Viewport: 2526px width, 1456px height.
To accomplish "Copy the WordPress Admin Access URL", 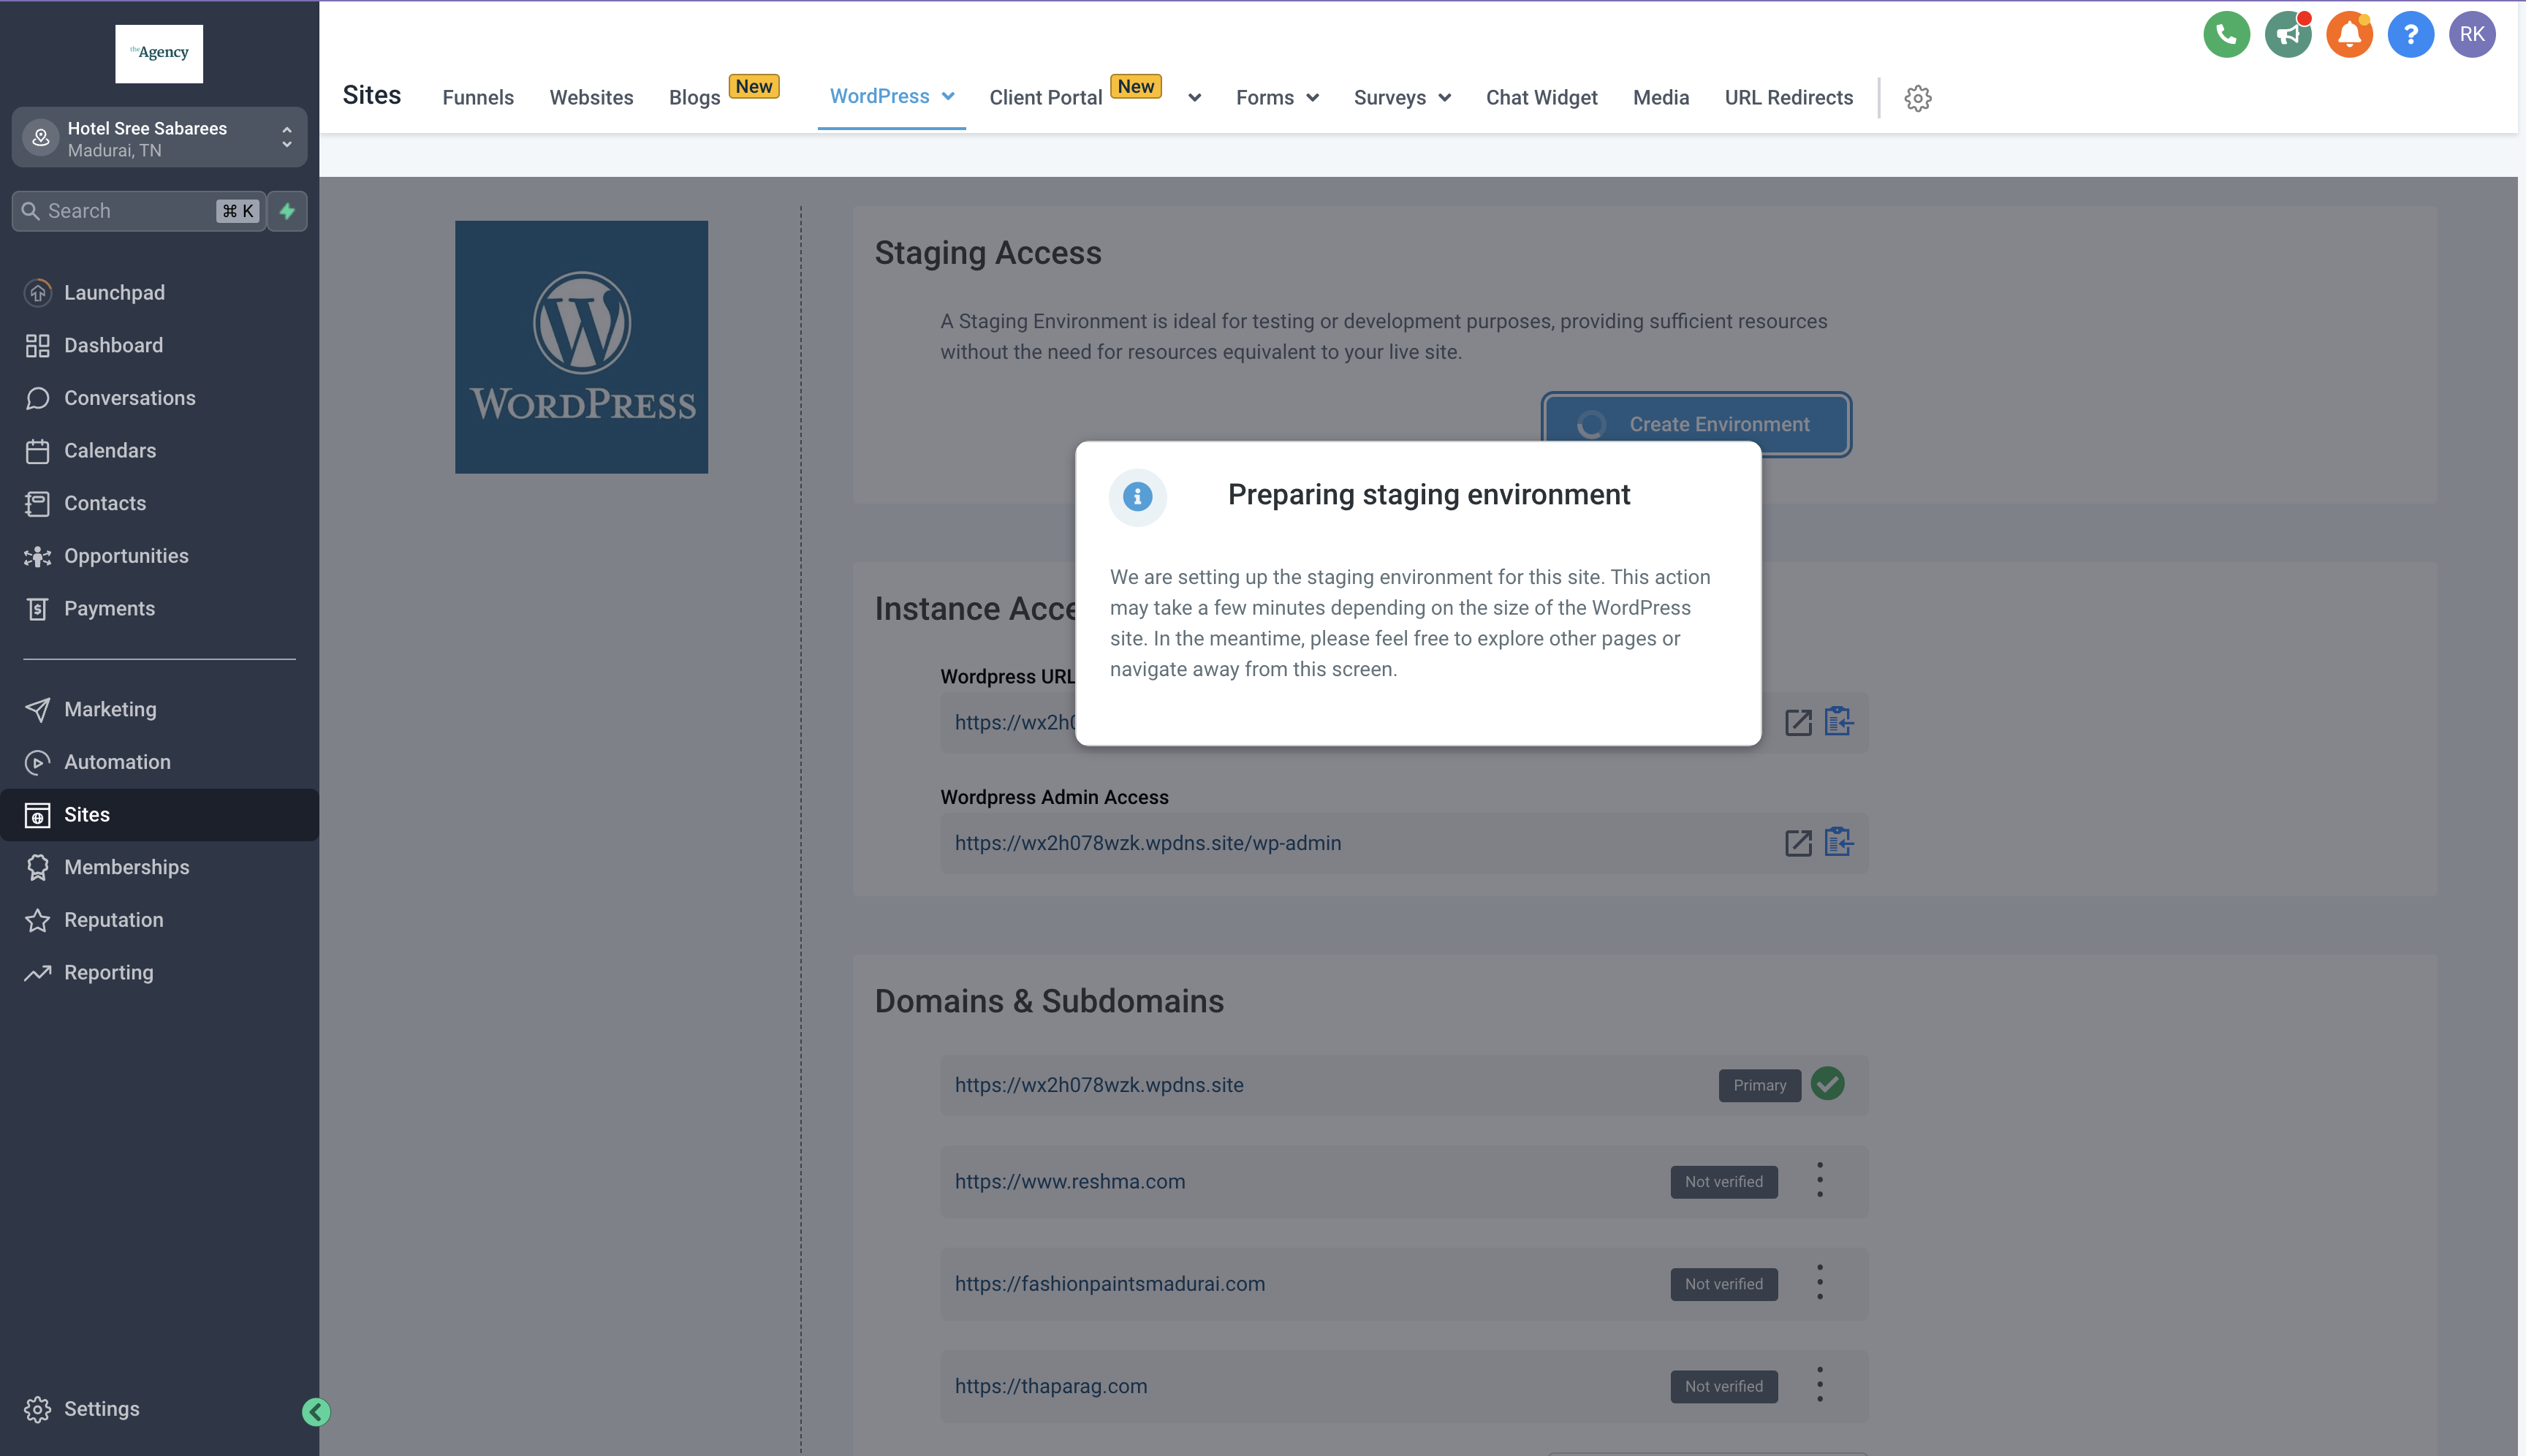I will [1838, 842].
